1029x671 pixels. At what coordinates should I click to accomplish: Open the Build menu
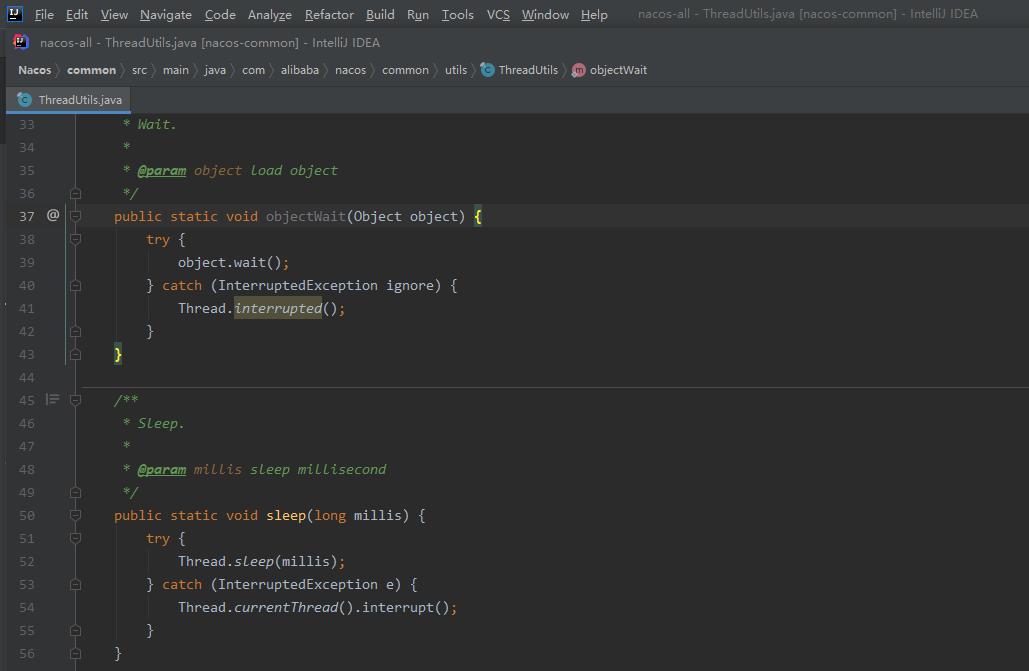380,14
